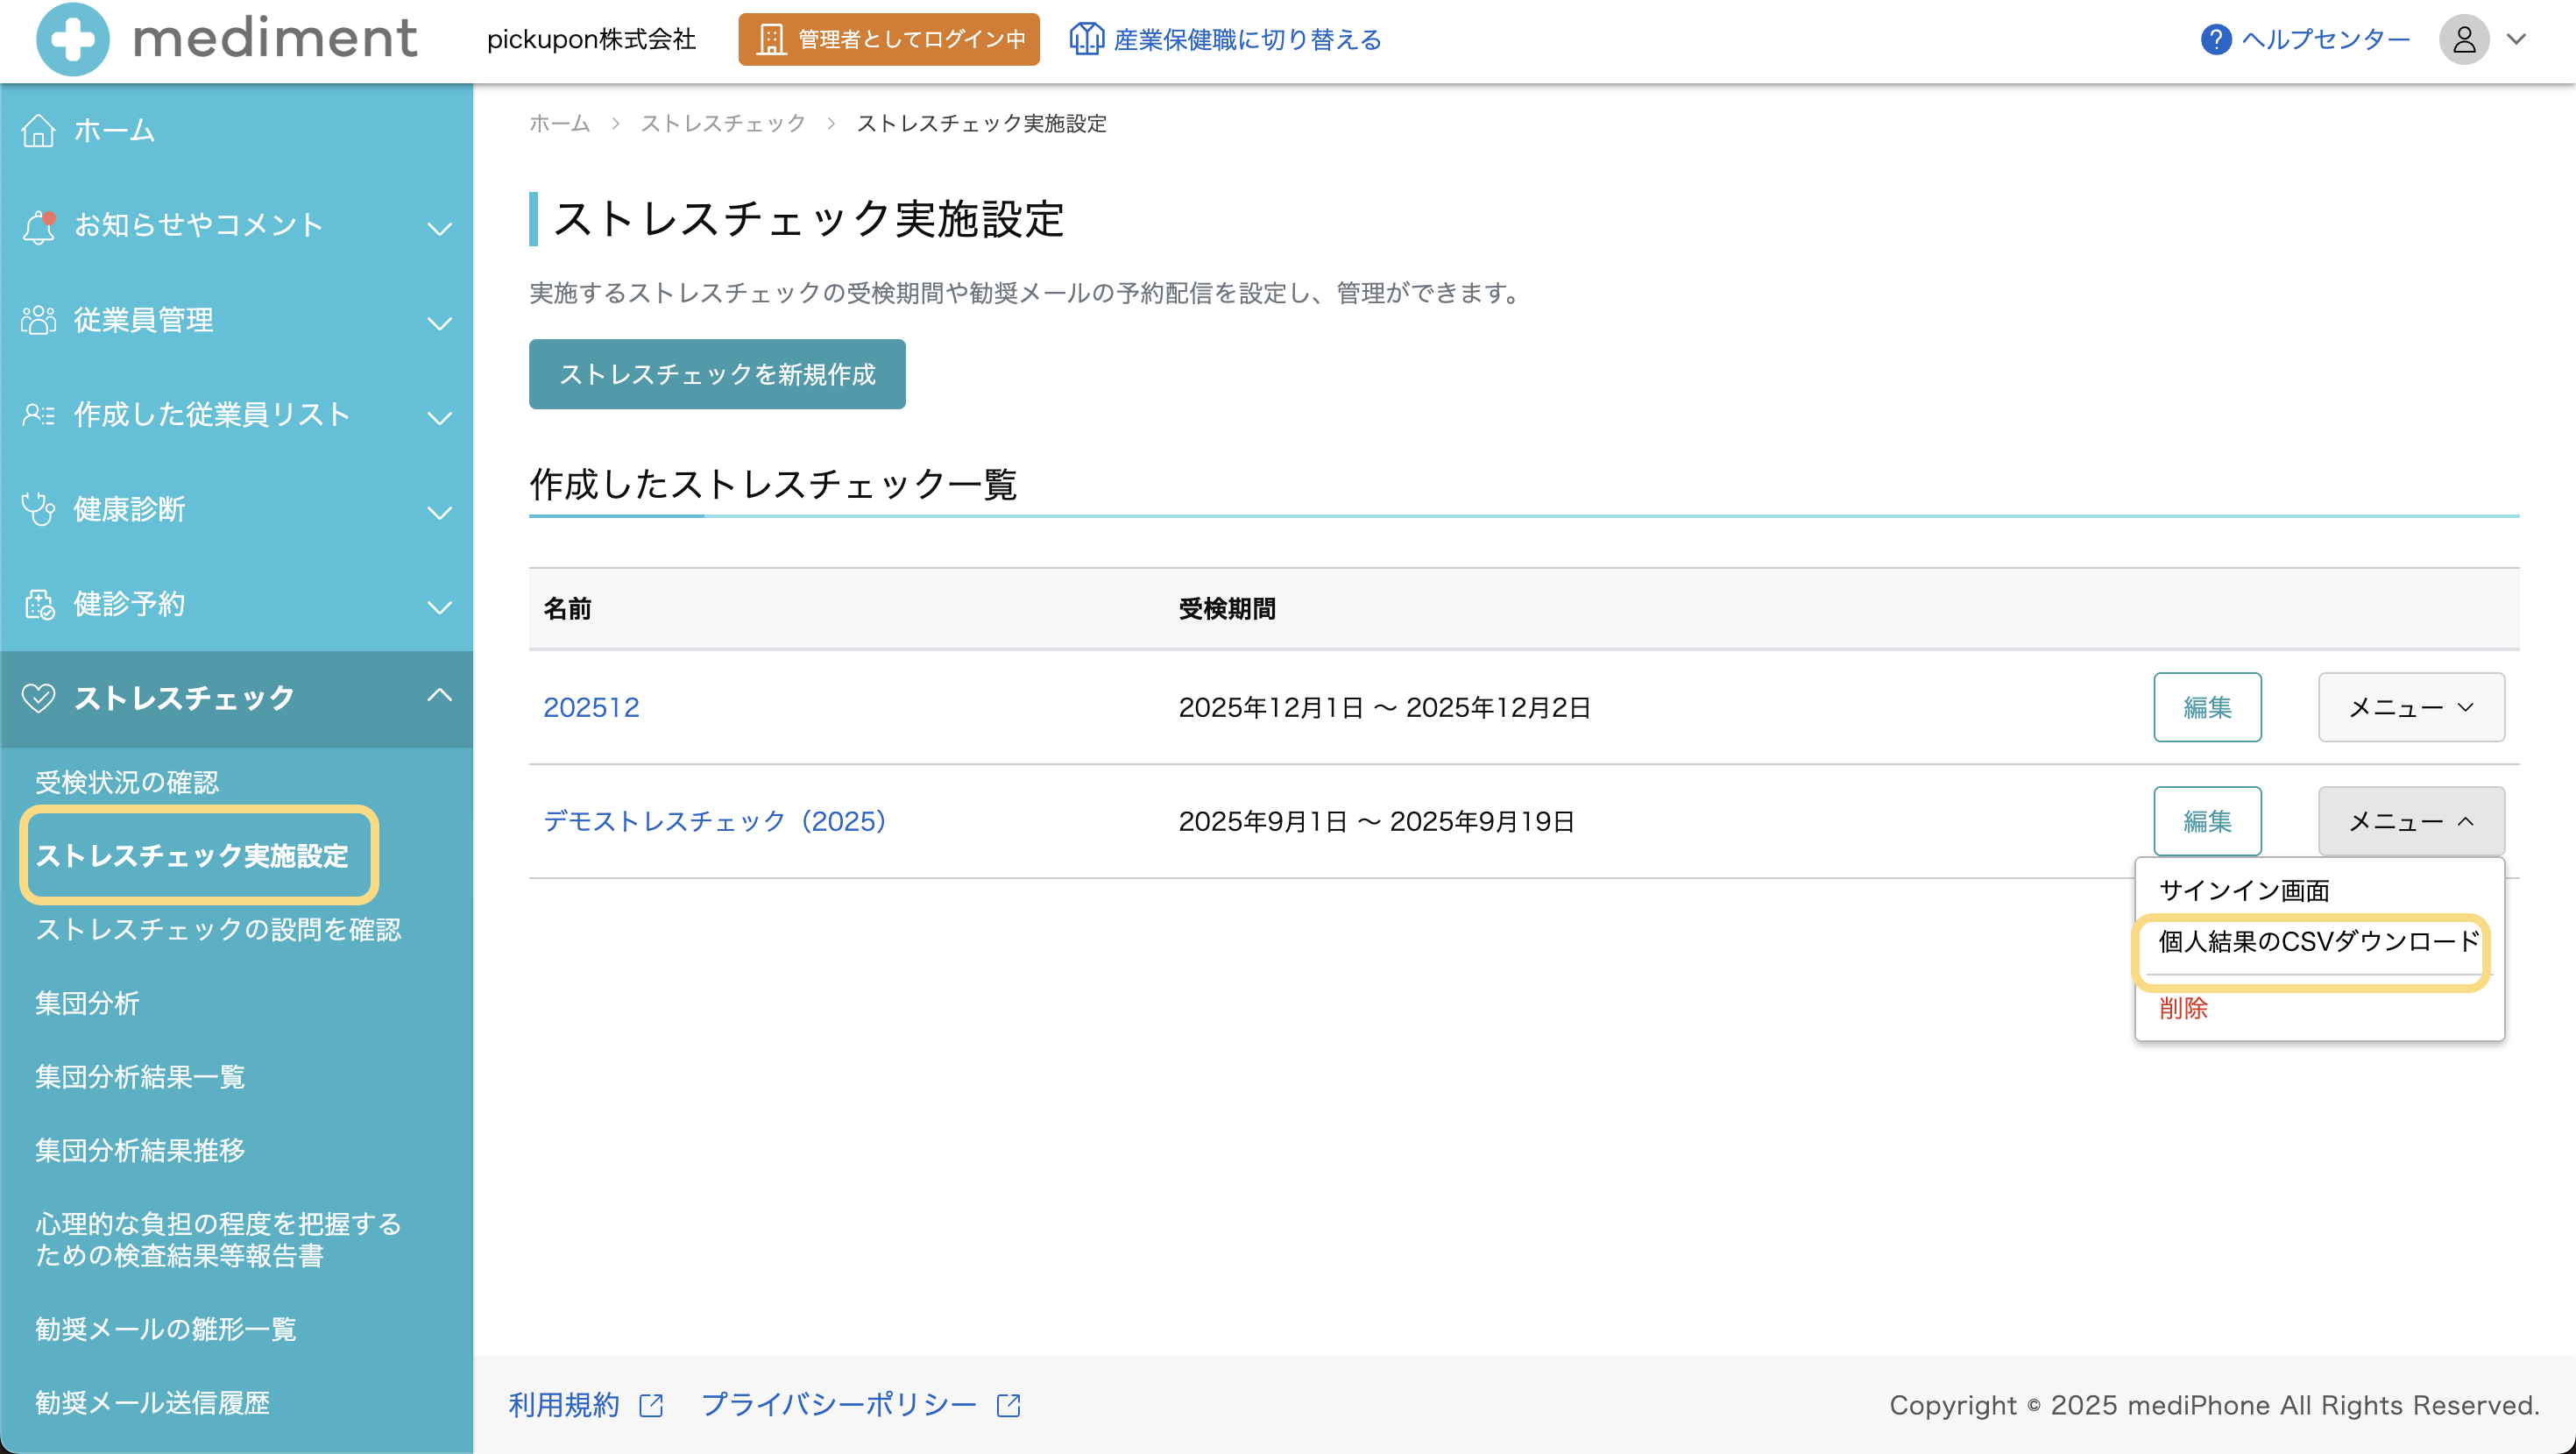Expand the 作成した従業員リスト chevron
This screenshot has width=2576, height=1454.
(x=439, y=417)
